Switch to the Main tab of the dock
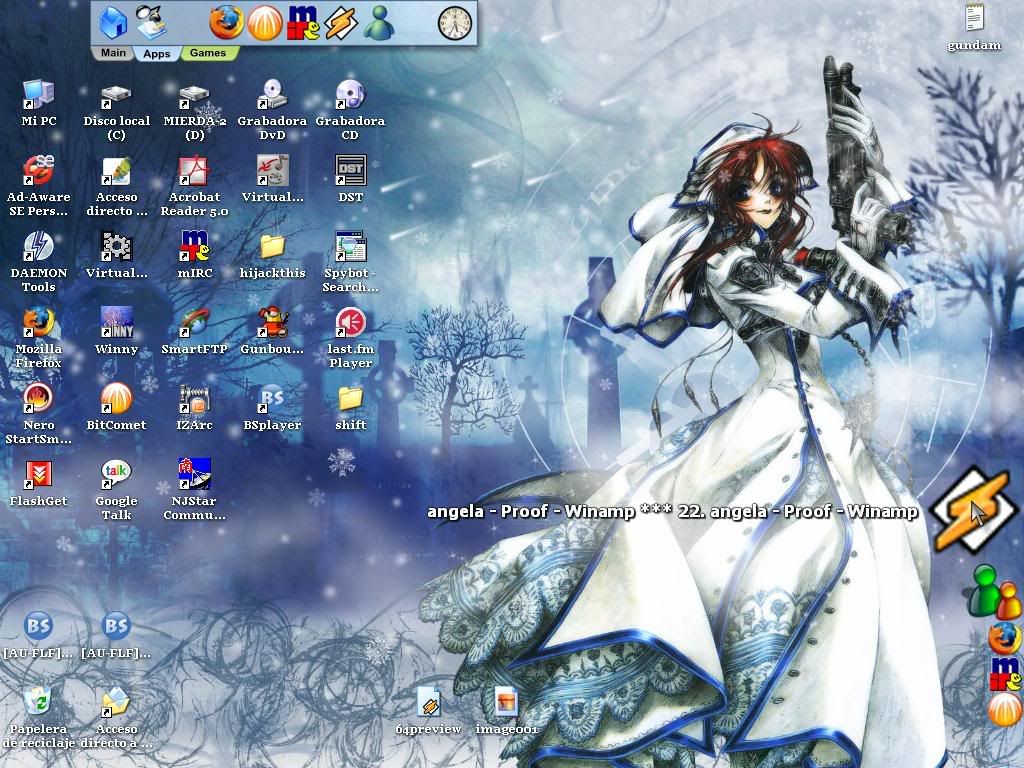Viewport: 1024px width, 768px height. [x=113, y=53]
